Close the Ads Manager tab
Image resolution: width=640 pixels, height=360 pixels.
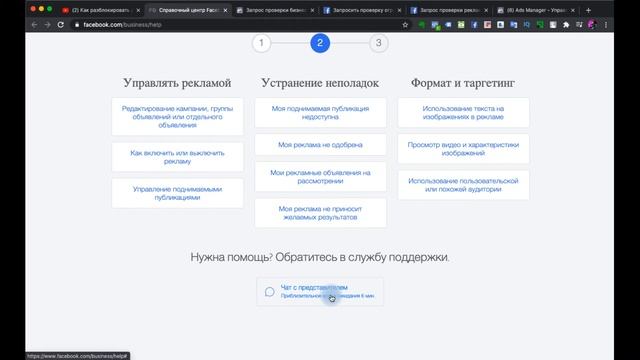tap(573, 10)
